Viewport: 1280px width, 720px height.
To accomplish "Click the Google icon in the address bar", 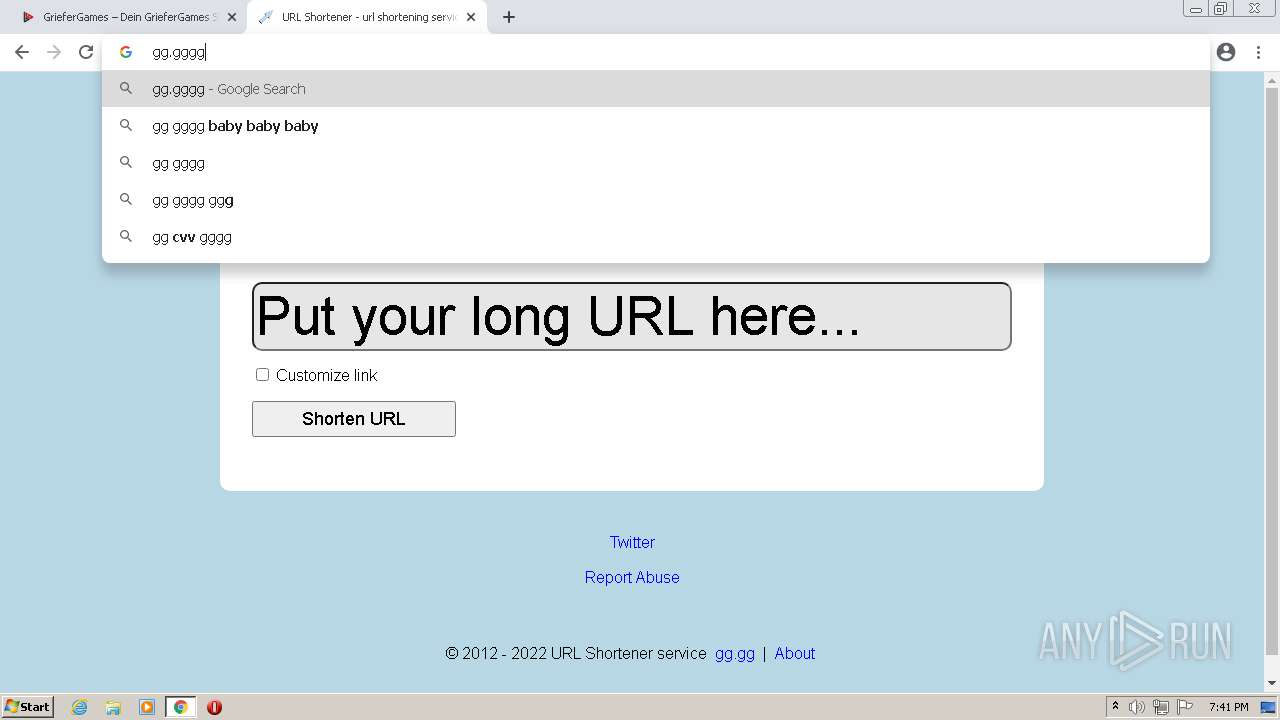I will (x=126, y=52).
